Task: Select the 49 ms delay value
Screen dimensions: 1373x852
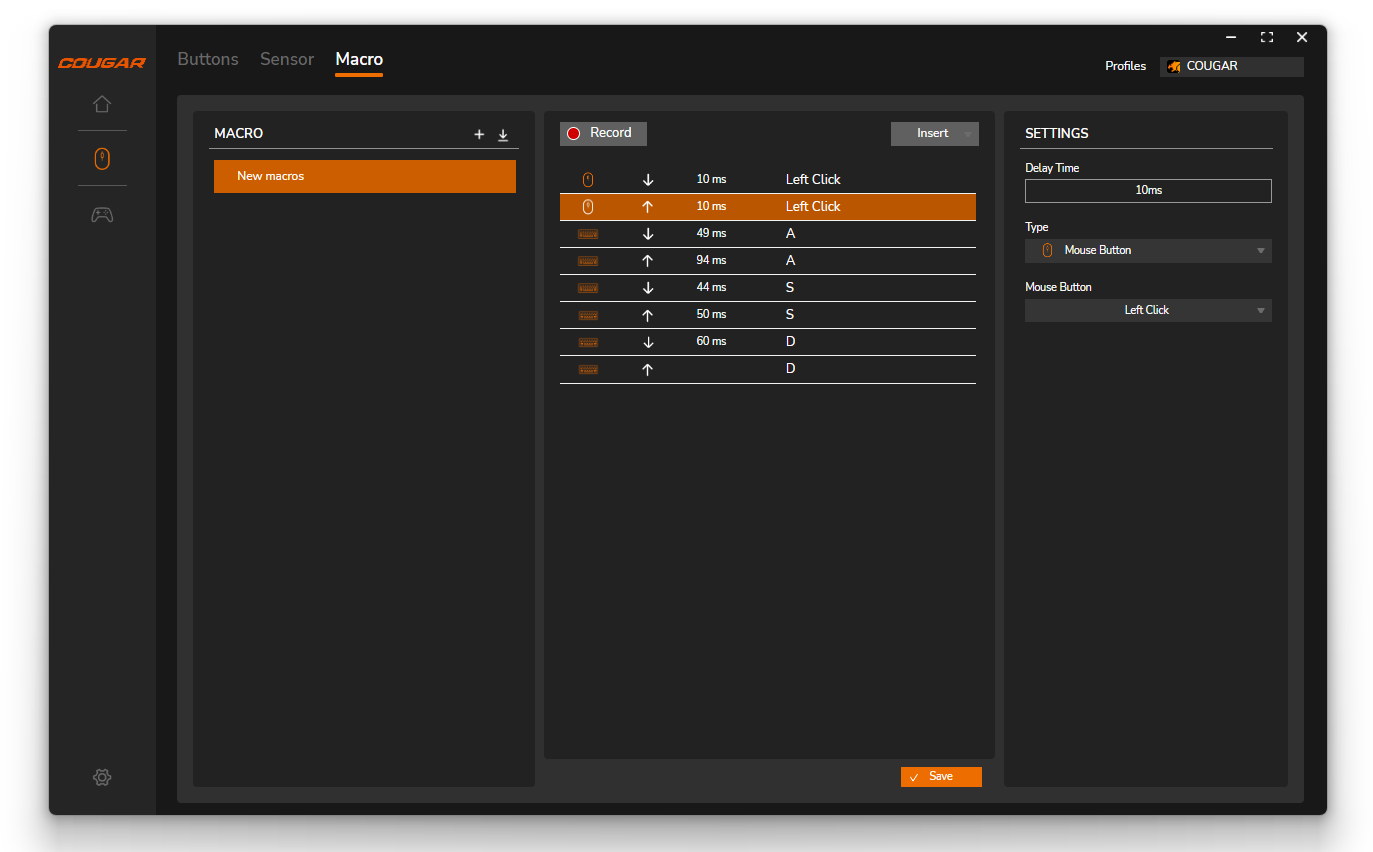Action: click(x=711, y=234)
